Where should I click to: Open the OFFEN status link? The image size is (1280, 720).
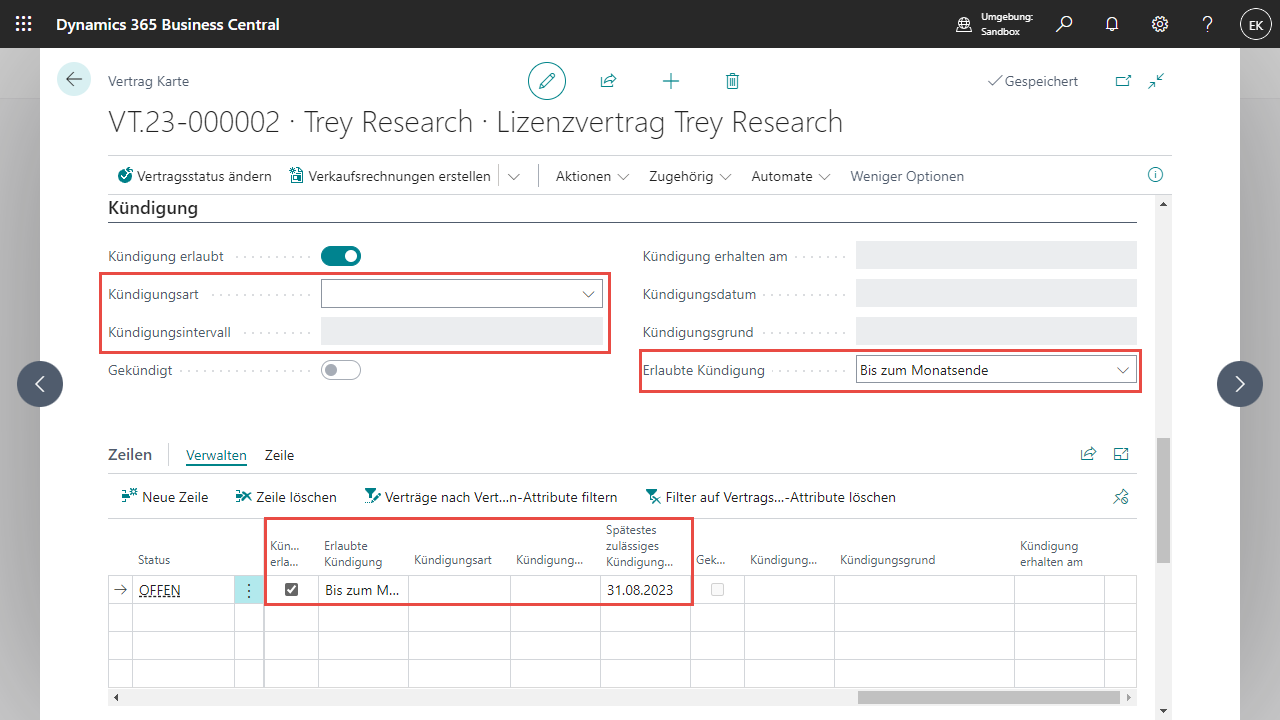coord(160,590)
